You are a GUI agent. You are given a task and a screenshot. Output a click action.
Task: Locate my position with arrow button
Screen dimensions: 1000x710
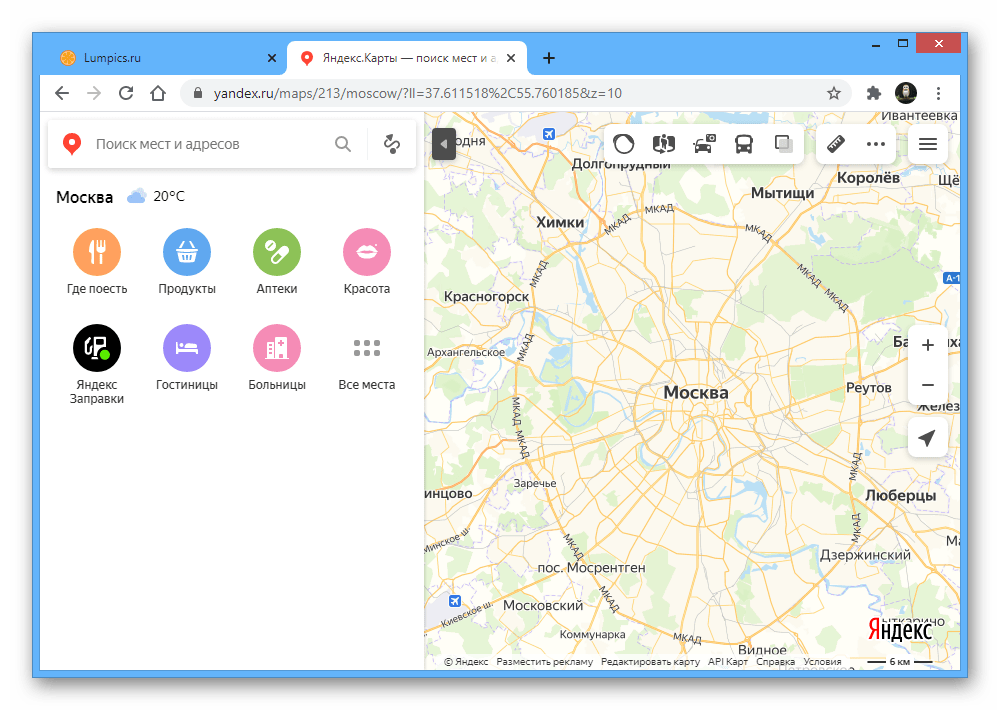pos(927,438)
